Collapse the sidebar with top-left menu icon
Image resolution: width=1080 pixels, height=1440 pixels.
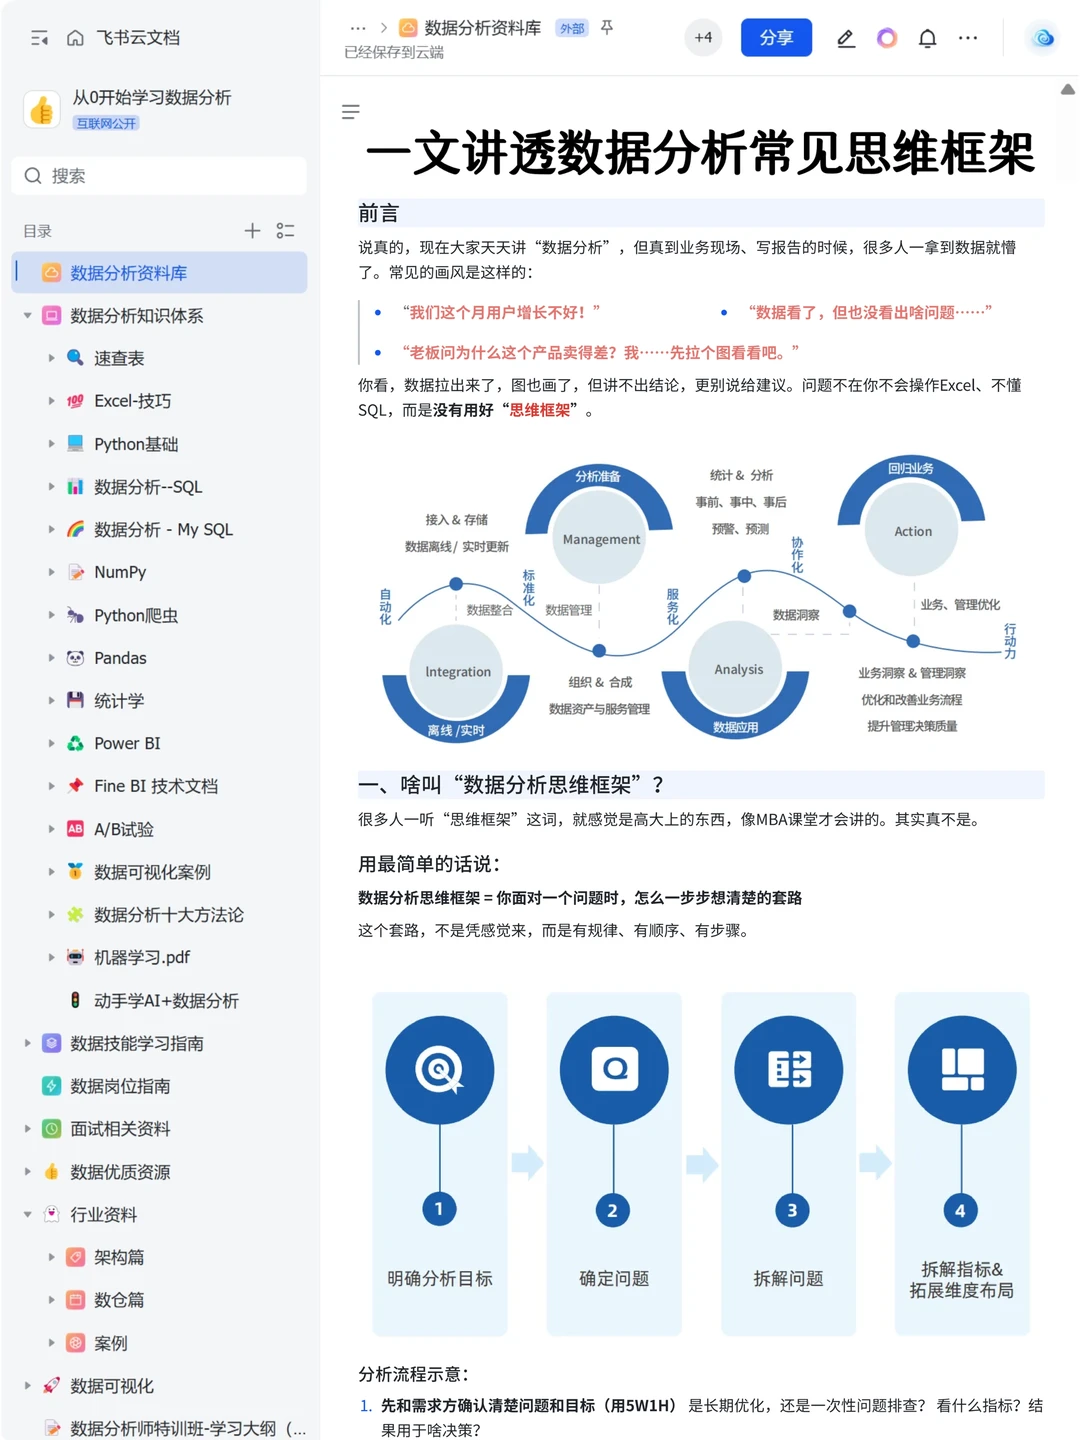[x=40, y=38]
